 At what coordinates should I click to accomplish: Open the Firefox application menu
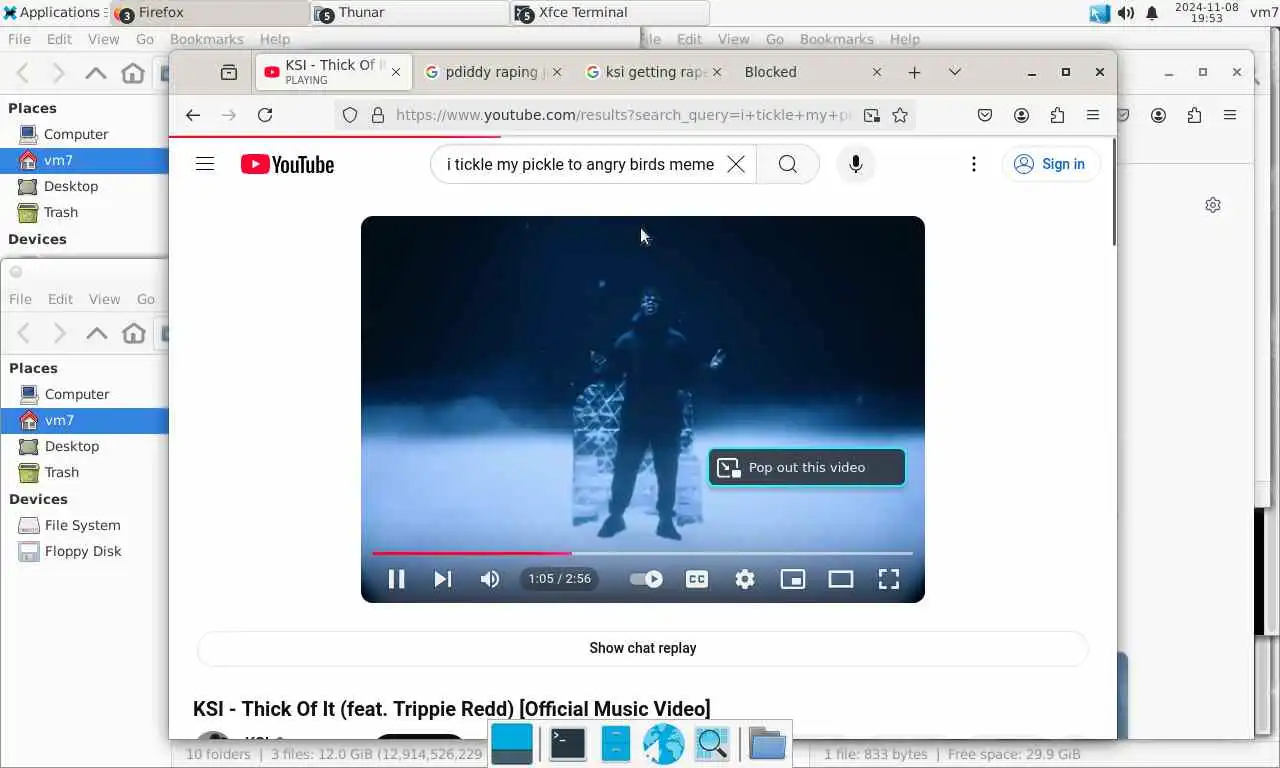click(1093, 115)
